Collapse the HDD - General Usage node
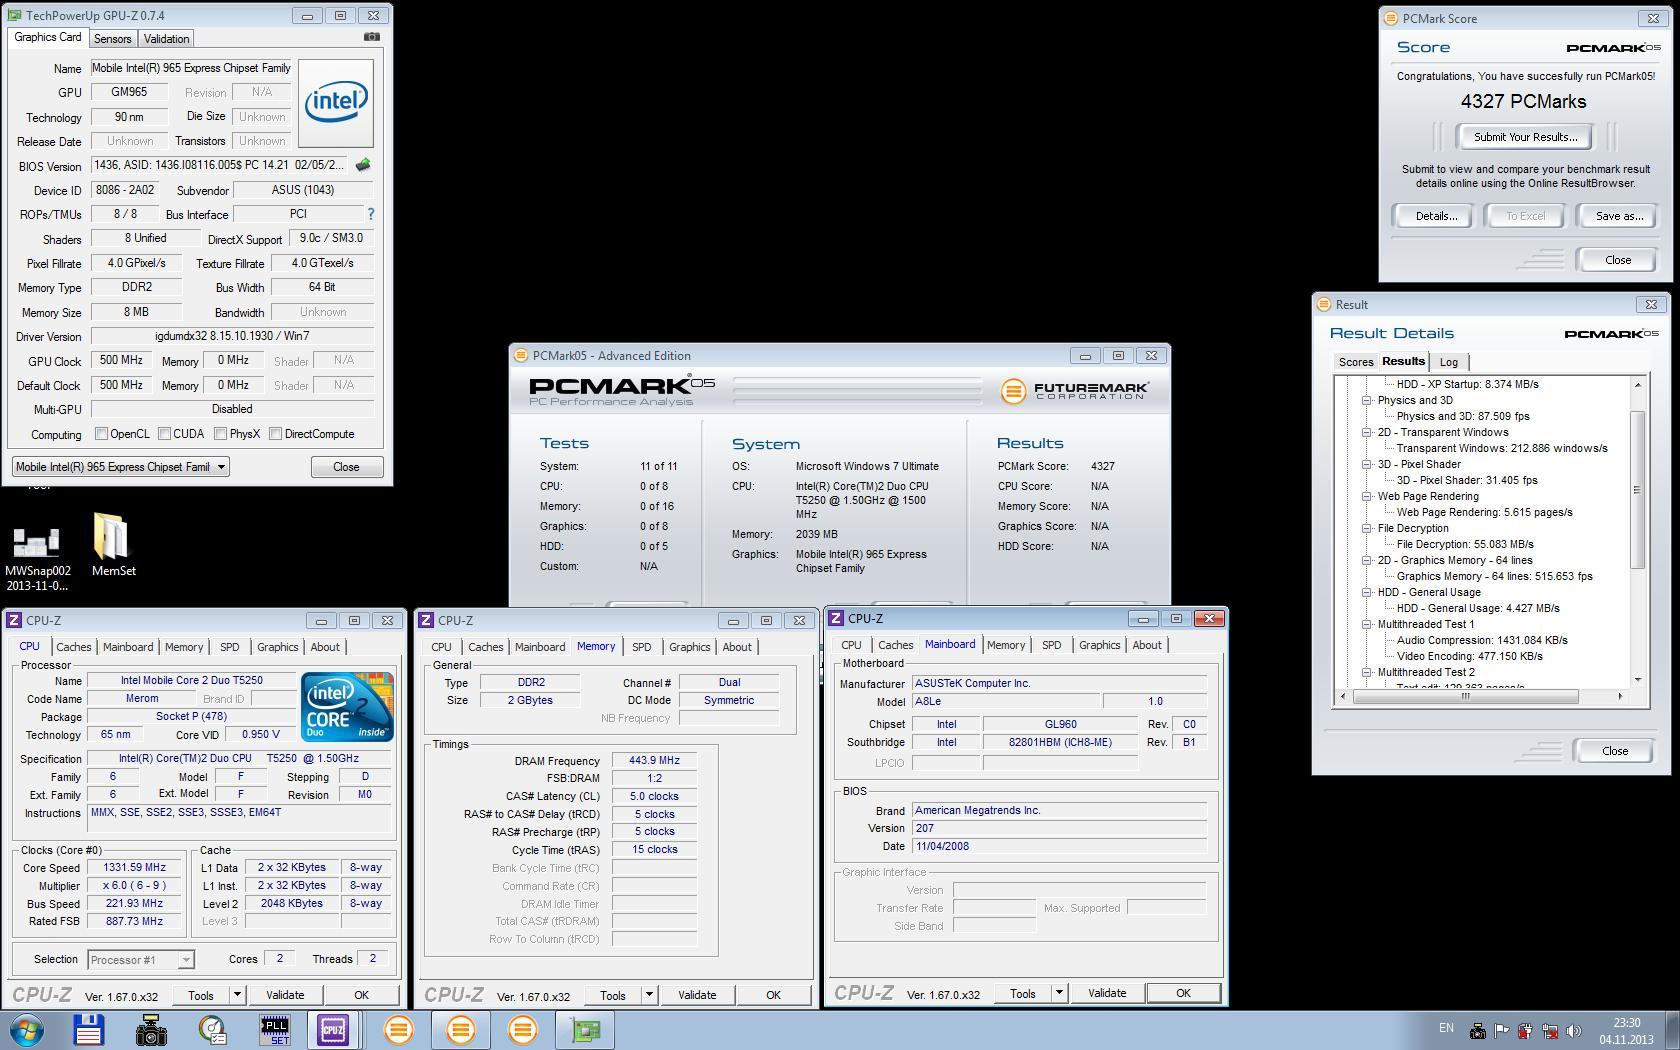 [1366, 592]
